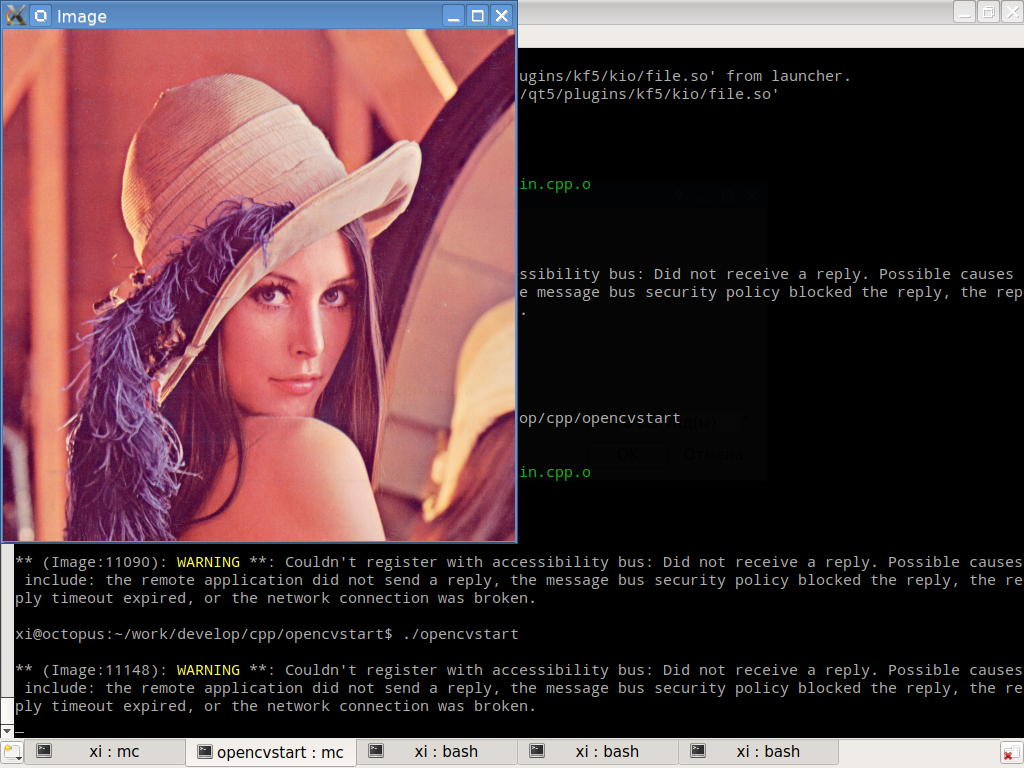This screenshot has height=768, width=1025.
Task: Click the 'kio/file.so' from launcher.' line
Action: coord(684,76)
